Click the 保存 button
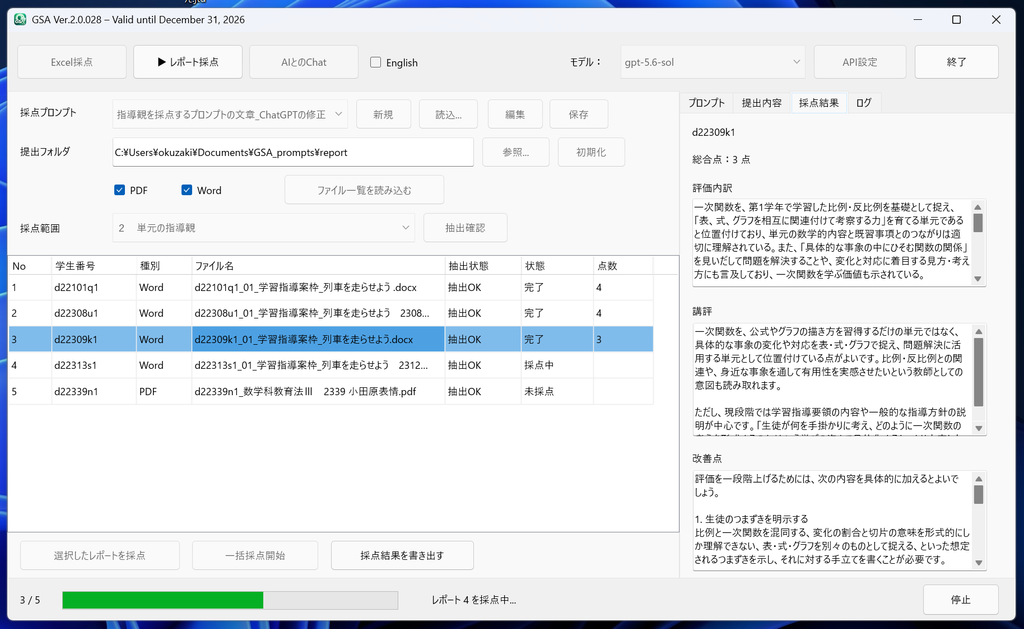 pos(579,114)
